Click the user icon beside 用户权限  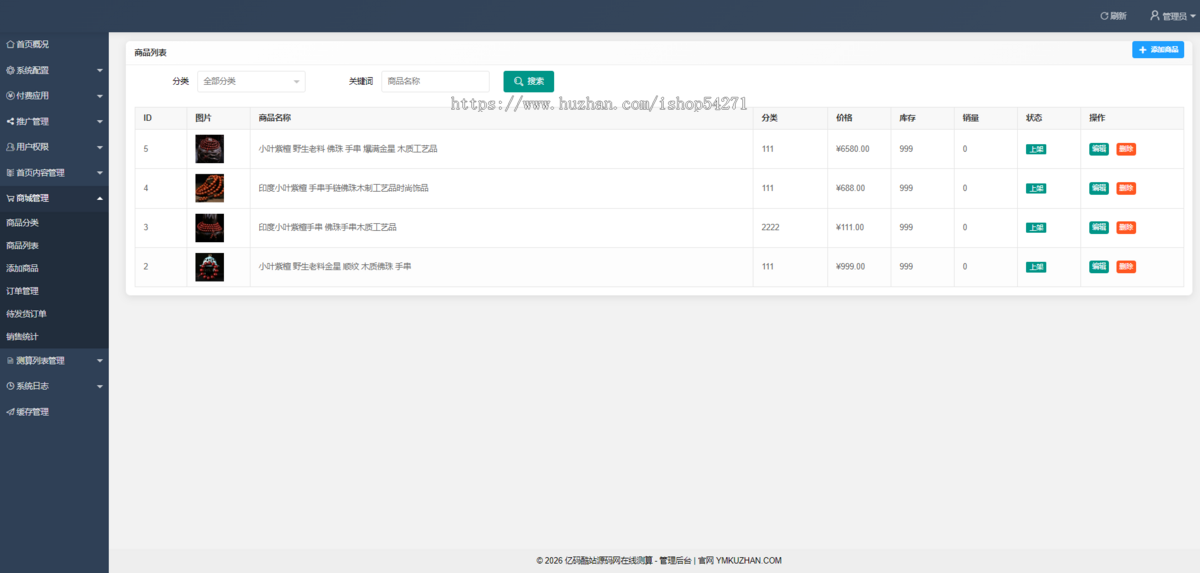tap(10, 147)
